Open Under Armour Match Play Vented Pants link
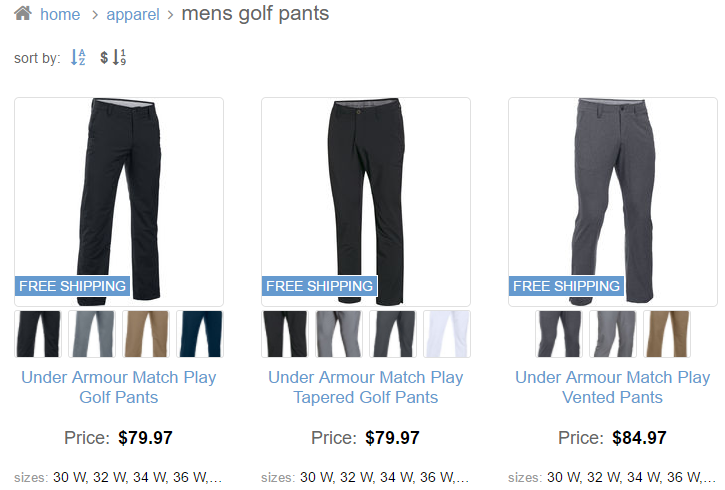Image resolution: width=725 pixels, height=490 pixels. pos(613,387)
